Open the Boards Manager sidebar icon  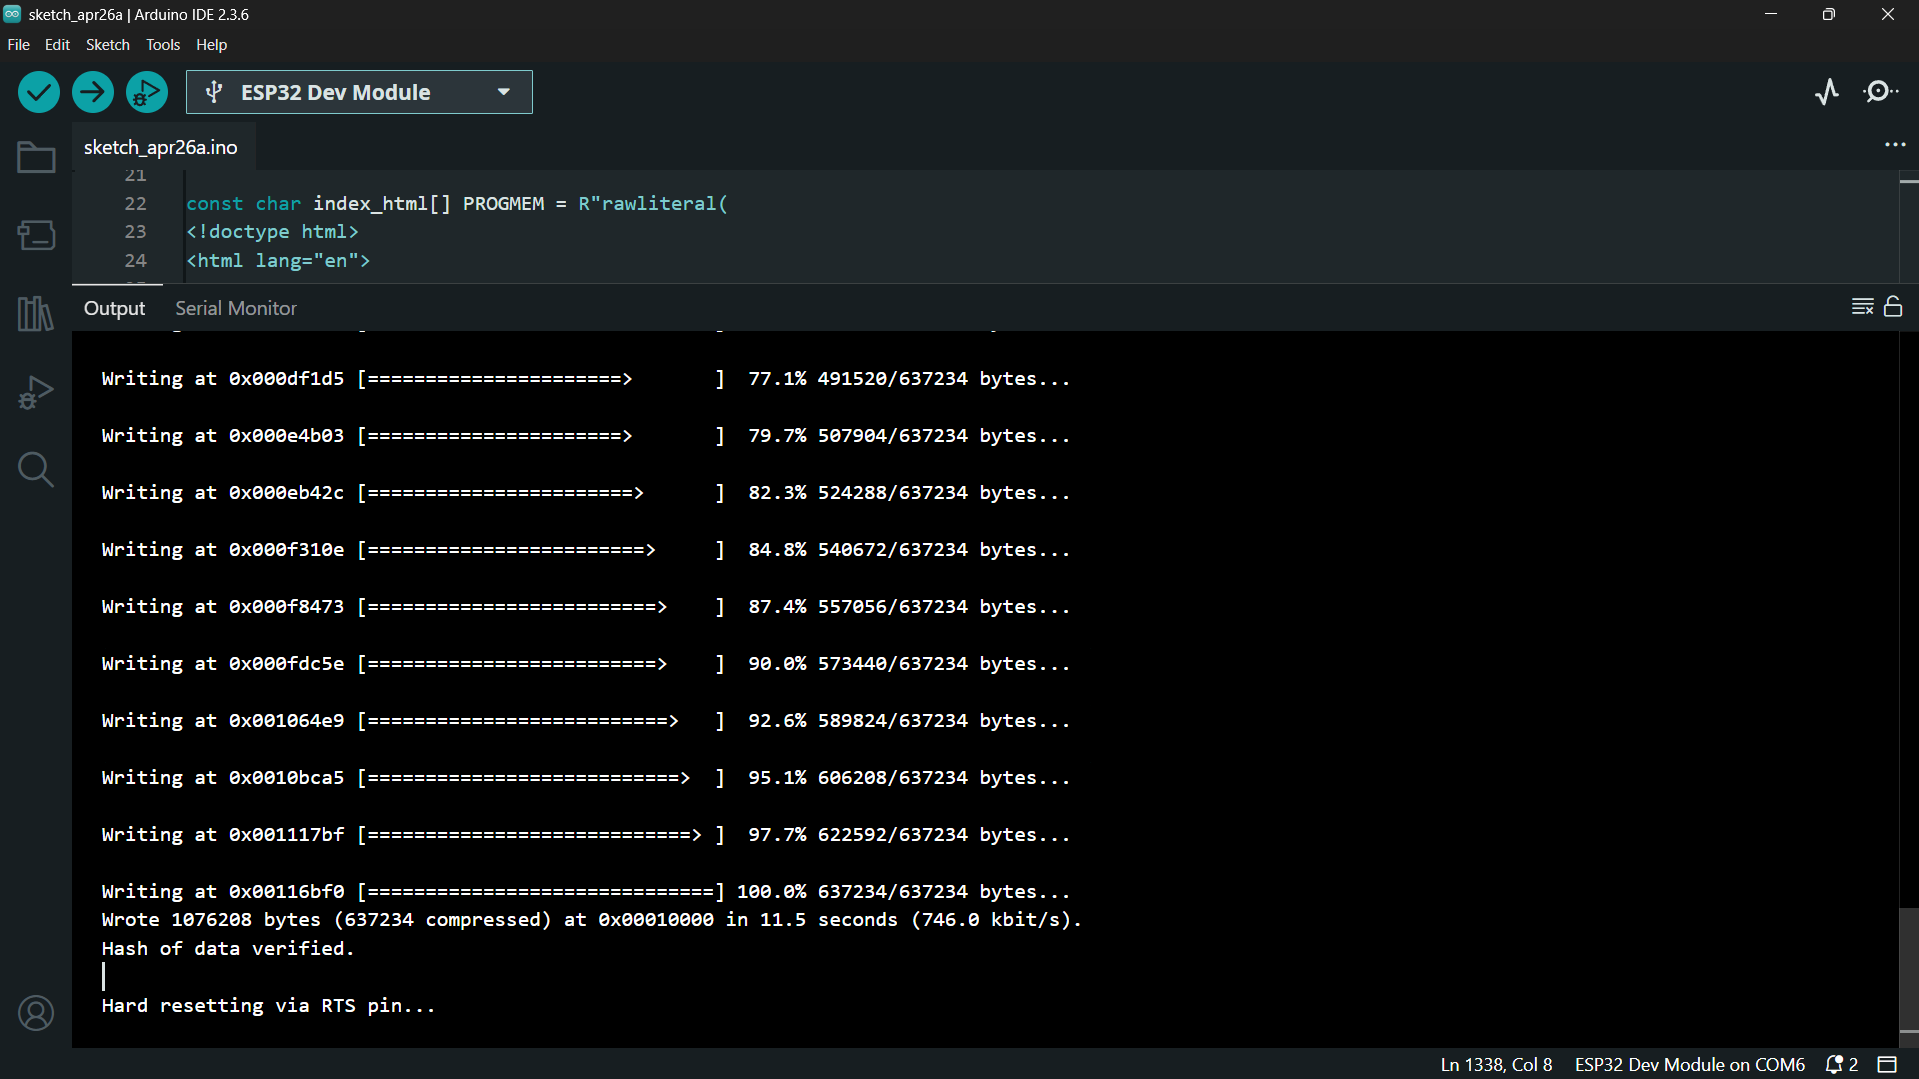pyautogui.click(x=36, y=235)
